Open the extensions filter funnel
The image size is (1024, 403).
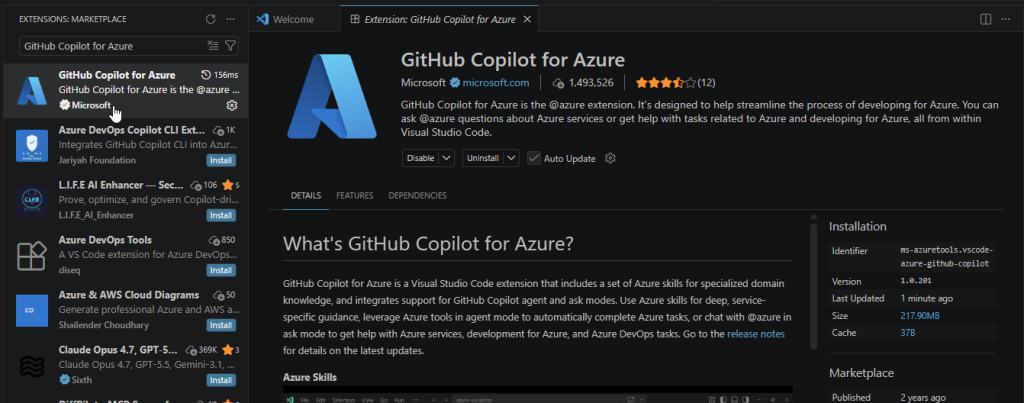[230, 46]
